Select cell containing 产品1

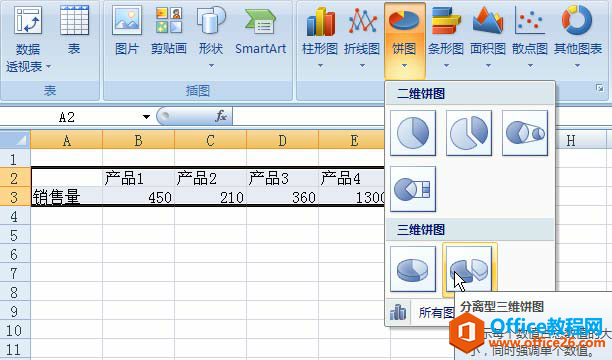139,178
